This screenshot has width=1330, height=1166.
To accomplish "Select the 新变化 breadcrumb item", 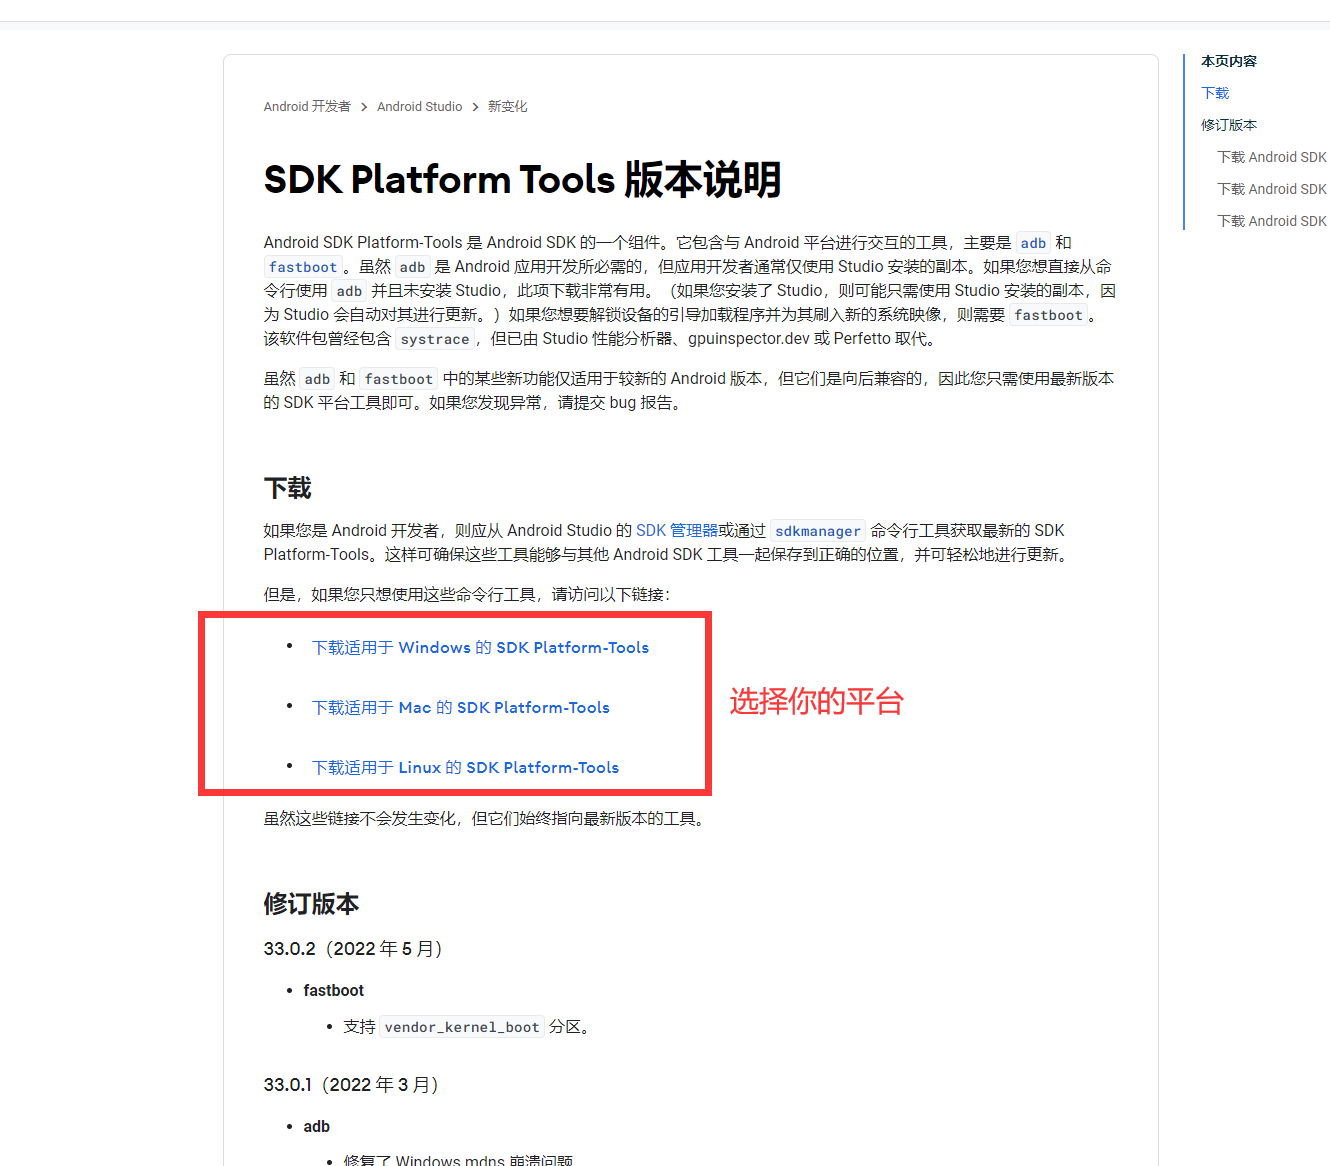I will click(x=507, y=107).
